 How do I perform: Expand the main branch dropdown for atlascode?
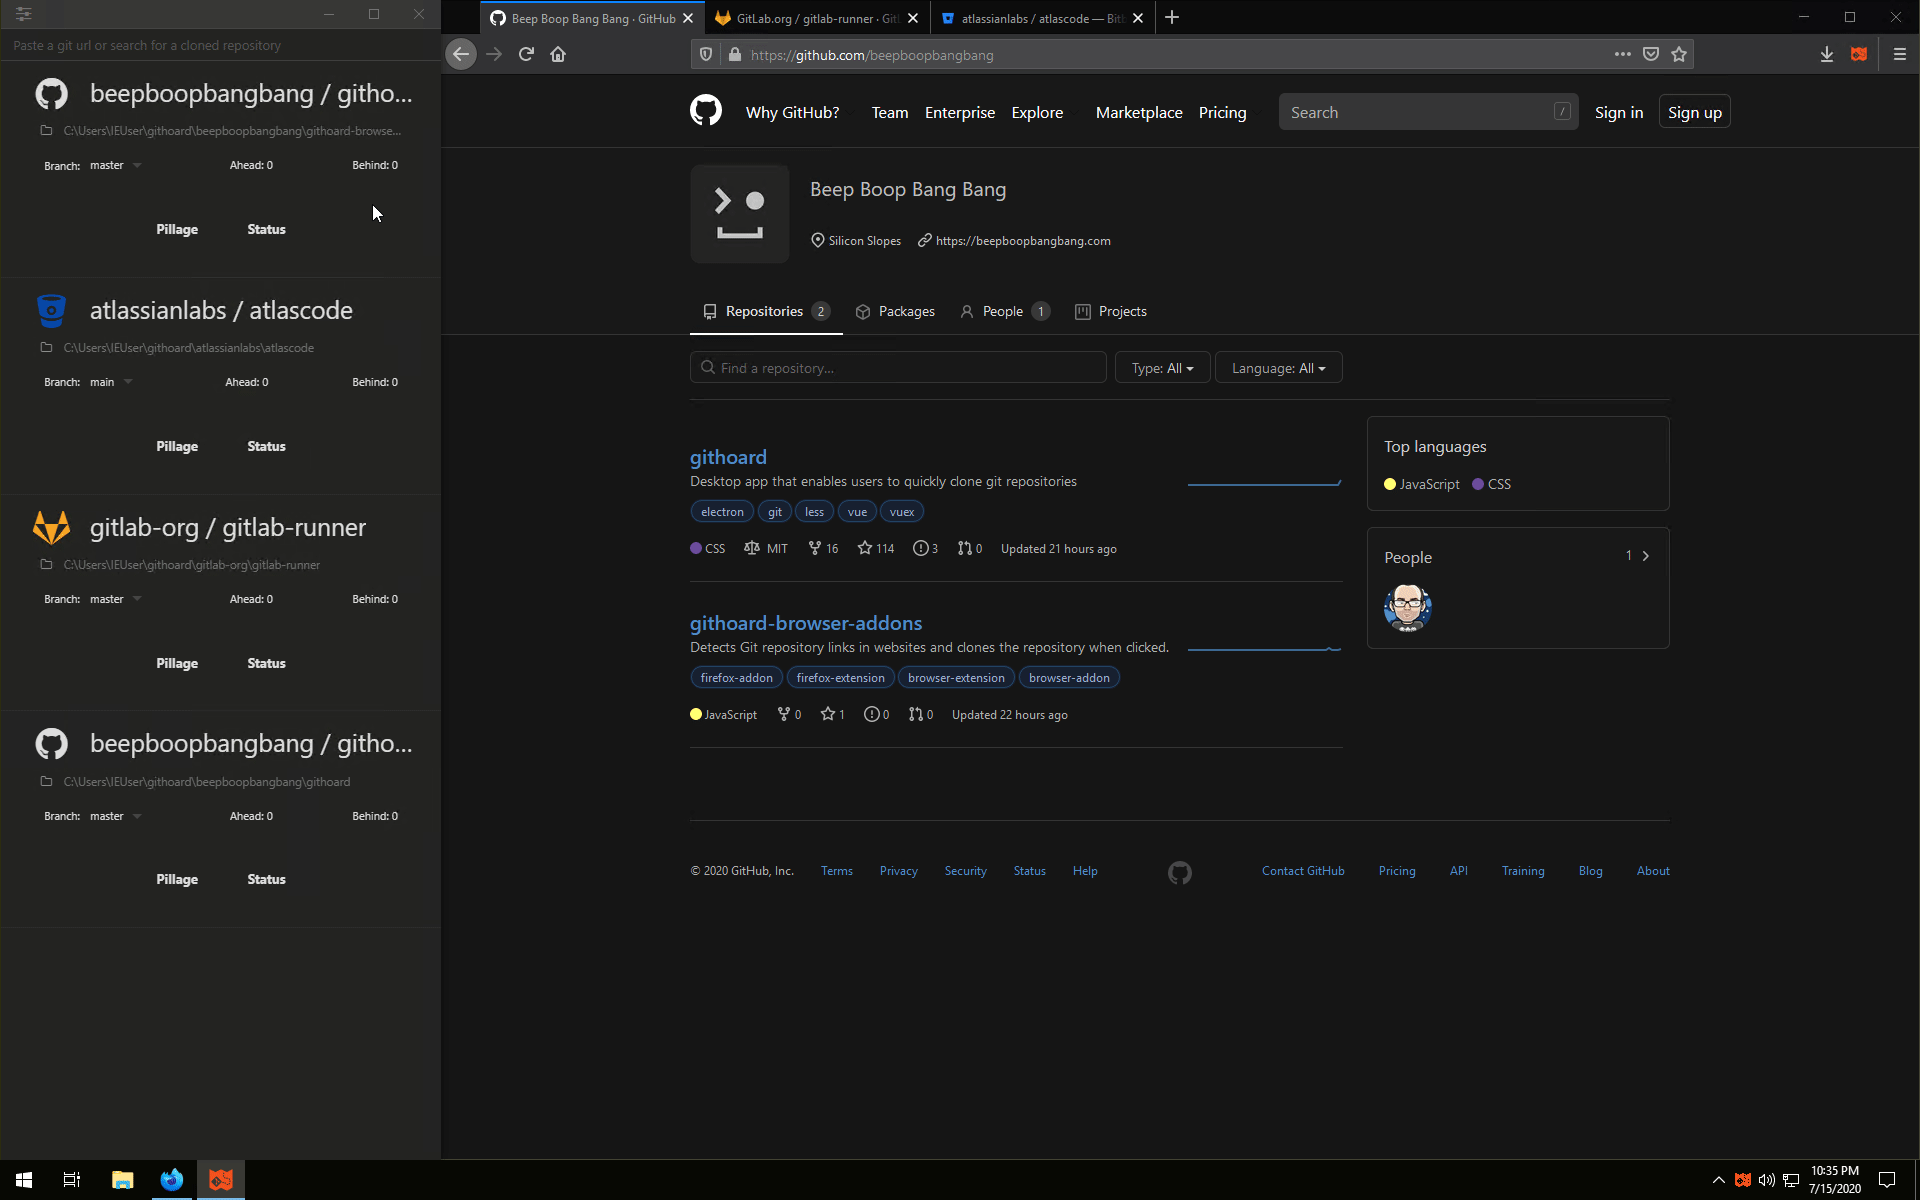[128, 382]
